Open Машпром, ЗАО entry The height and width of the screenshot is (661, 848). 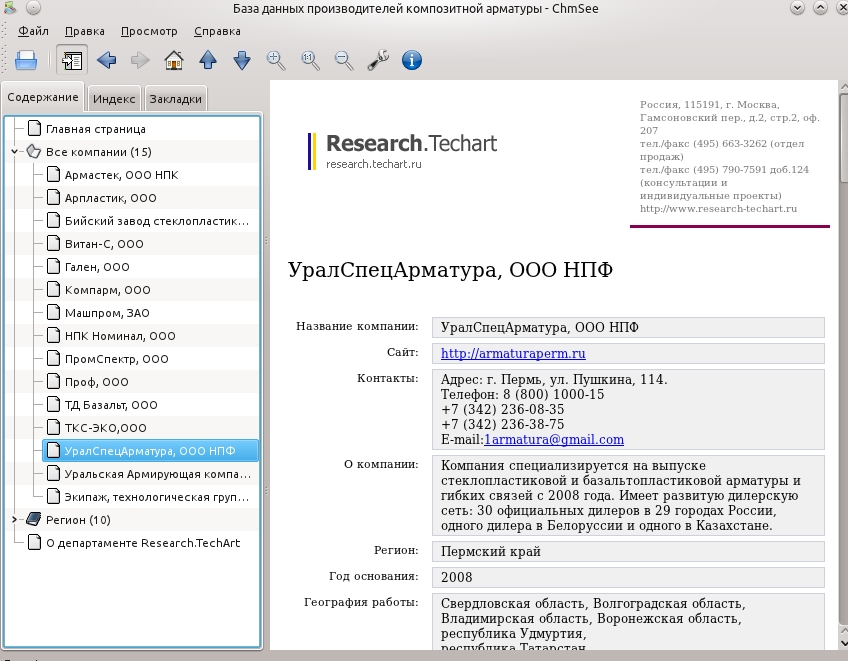click(107, 313)
